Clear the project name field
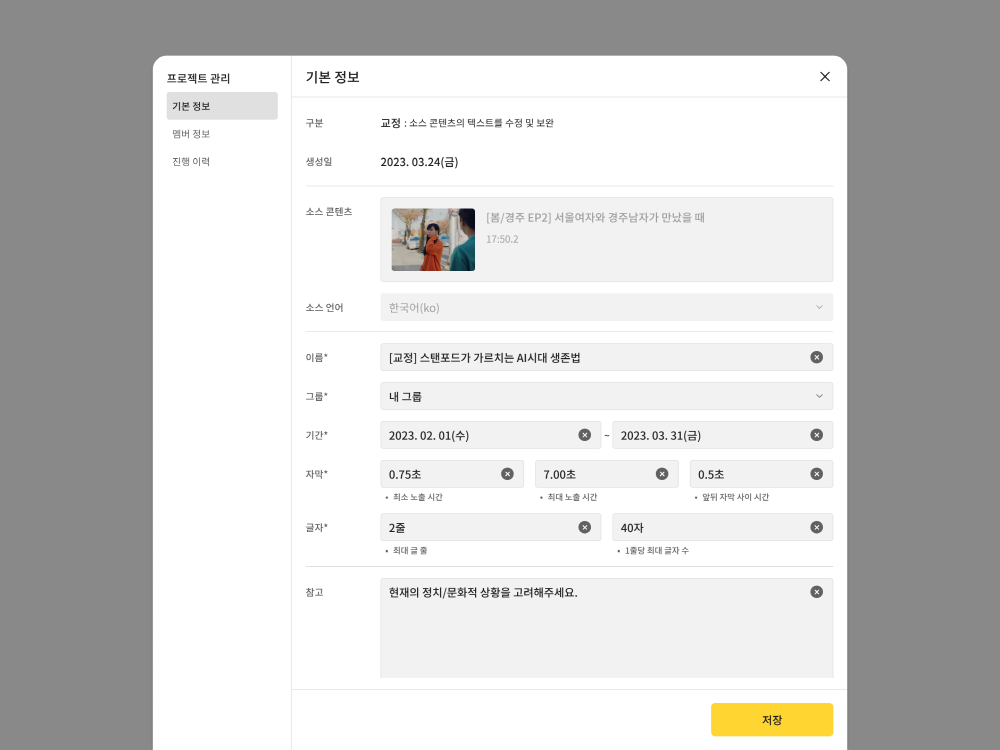 [x=816, y=357]
